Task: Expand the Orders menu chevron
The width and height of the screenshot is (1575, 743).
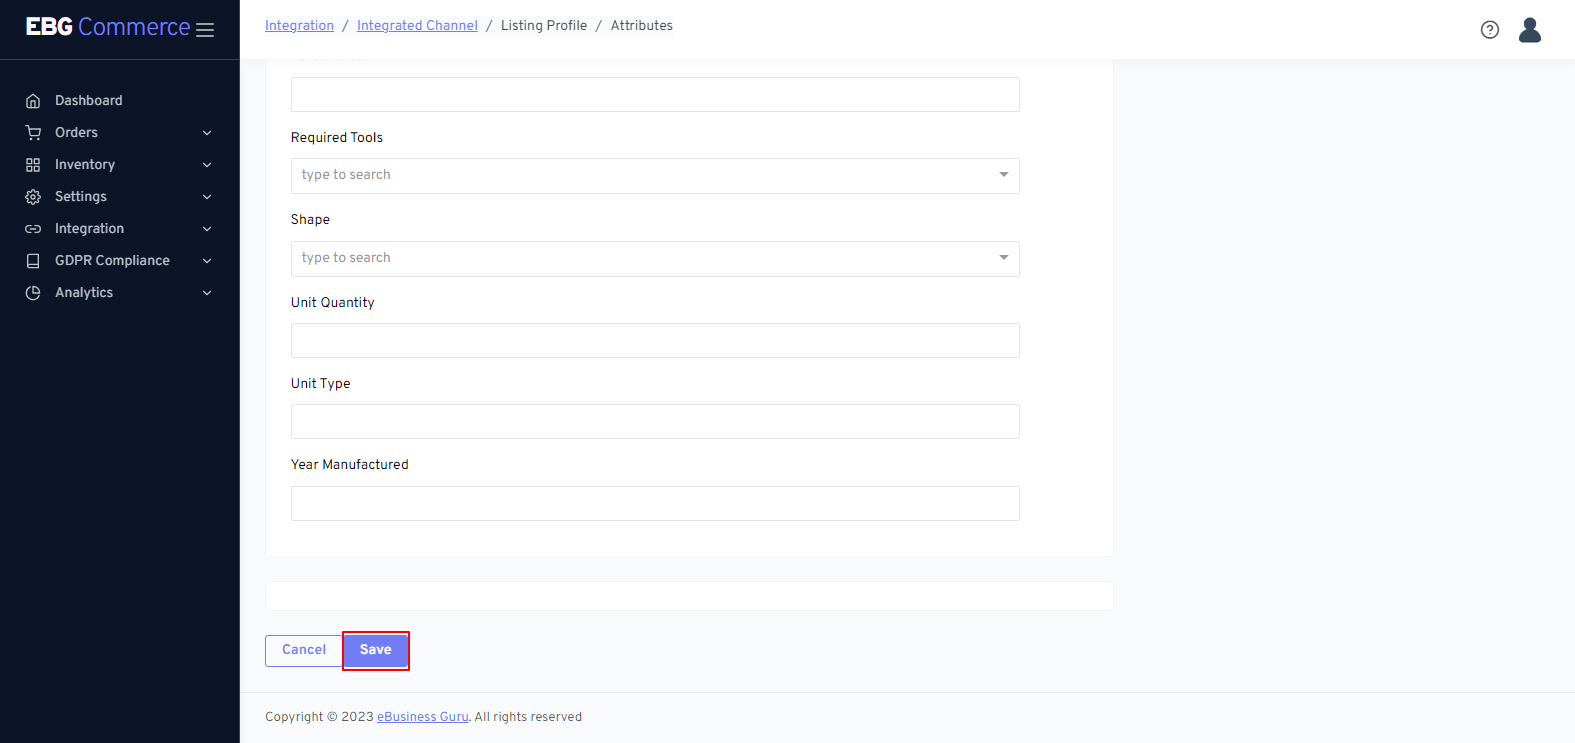Action: coord(207,133)
